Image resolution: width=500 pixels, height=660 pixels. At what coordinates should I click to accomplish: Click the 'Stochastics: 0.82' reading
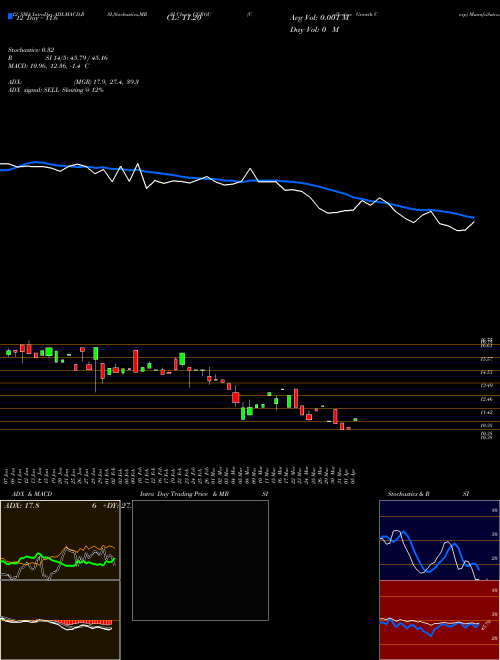point(31,50)
